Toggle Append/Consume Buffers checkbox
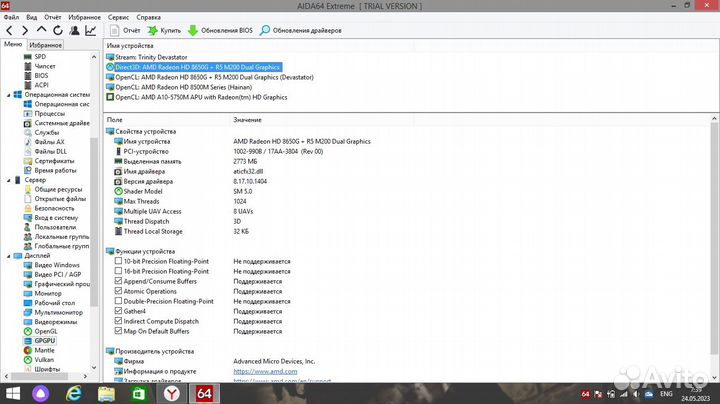 coord(118,281)
